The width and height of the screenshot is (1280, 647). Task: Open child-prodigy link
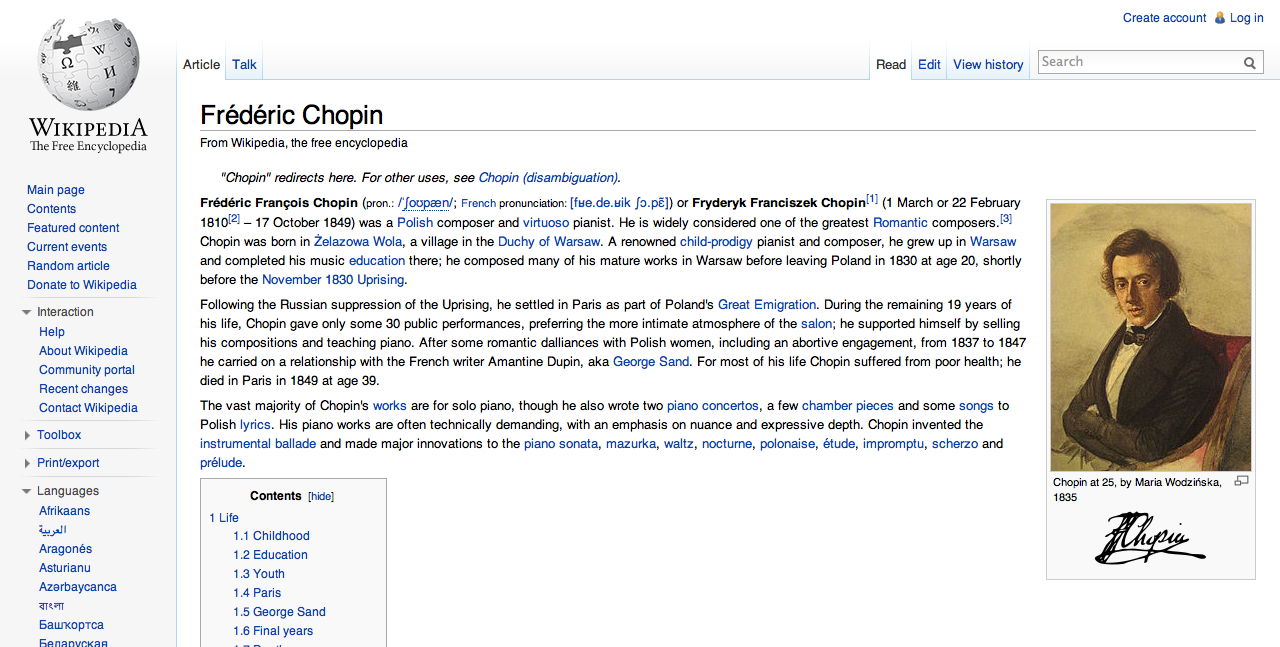[716, 242]
